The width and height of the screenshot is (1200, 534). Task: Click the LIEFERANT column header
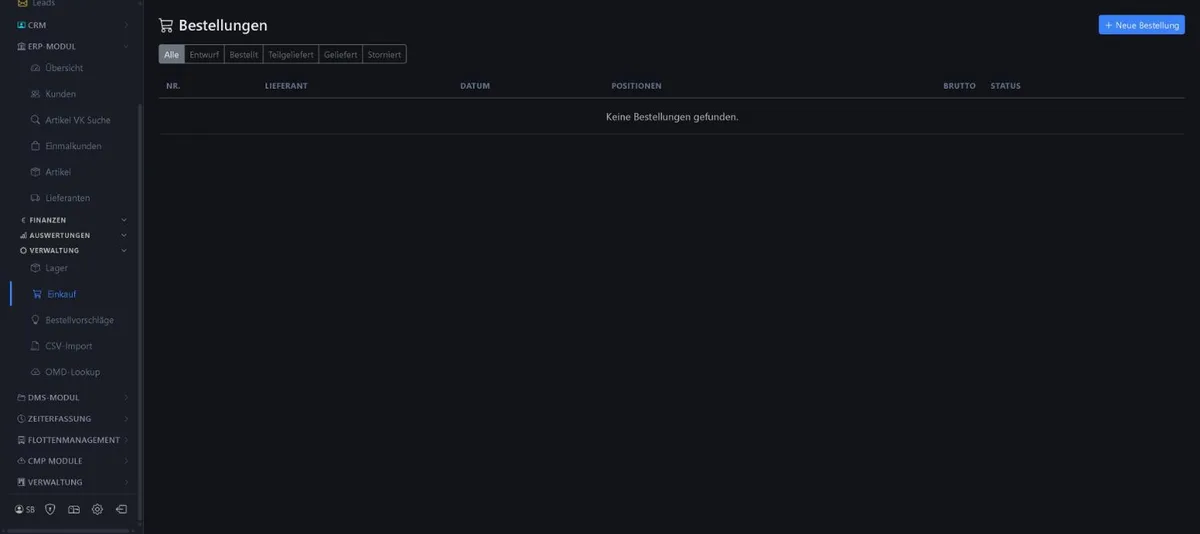point(286,86)
